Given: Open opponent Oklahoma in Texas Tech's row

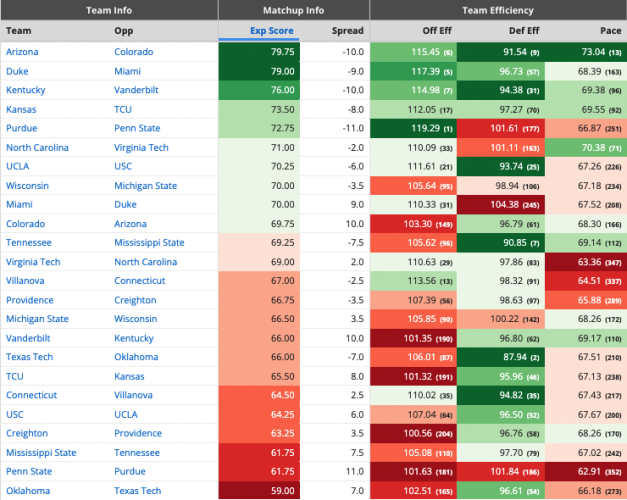Looking at the screenshot, I should (136, 357).
